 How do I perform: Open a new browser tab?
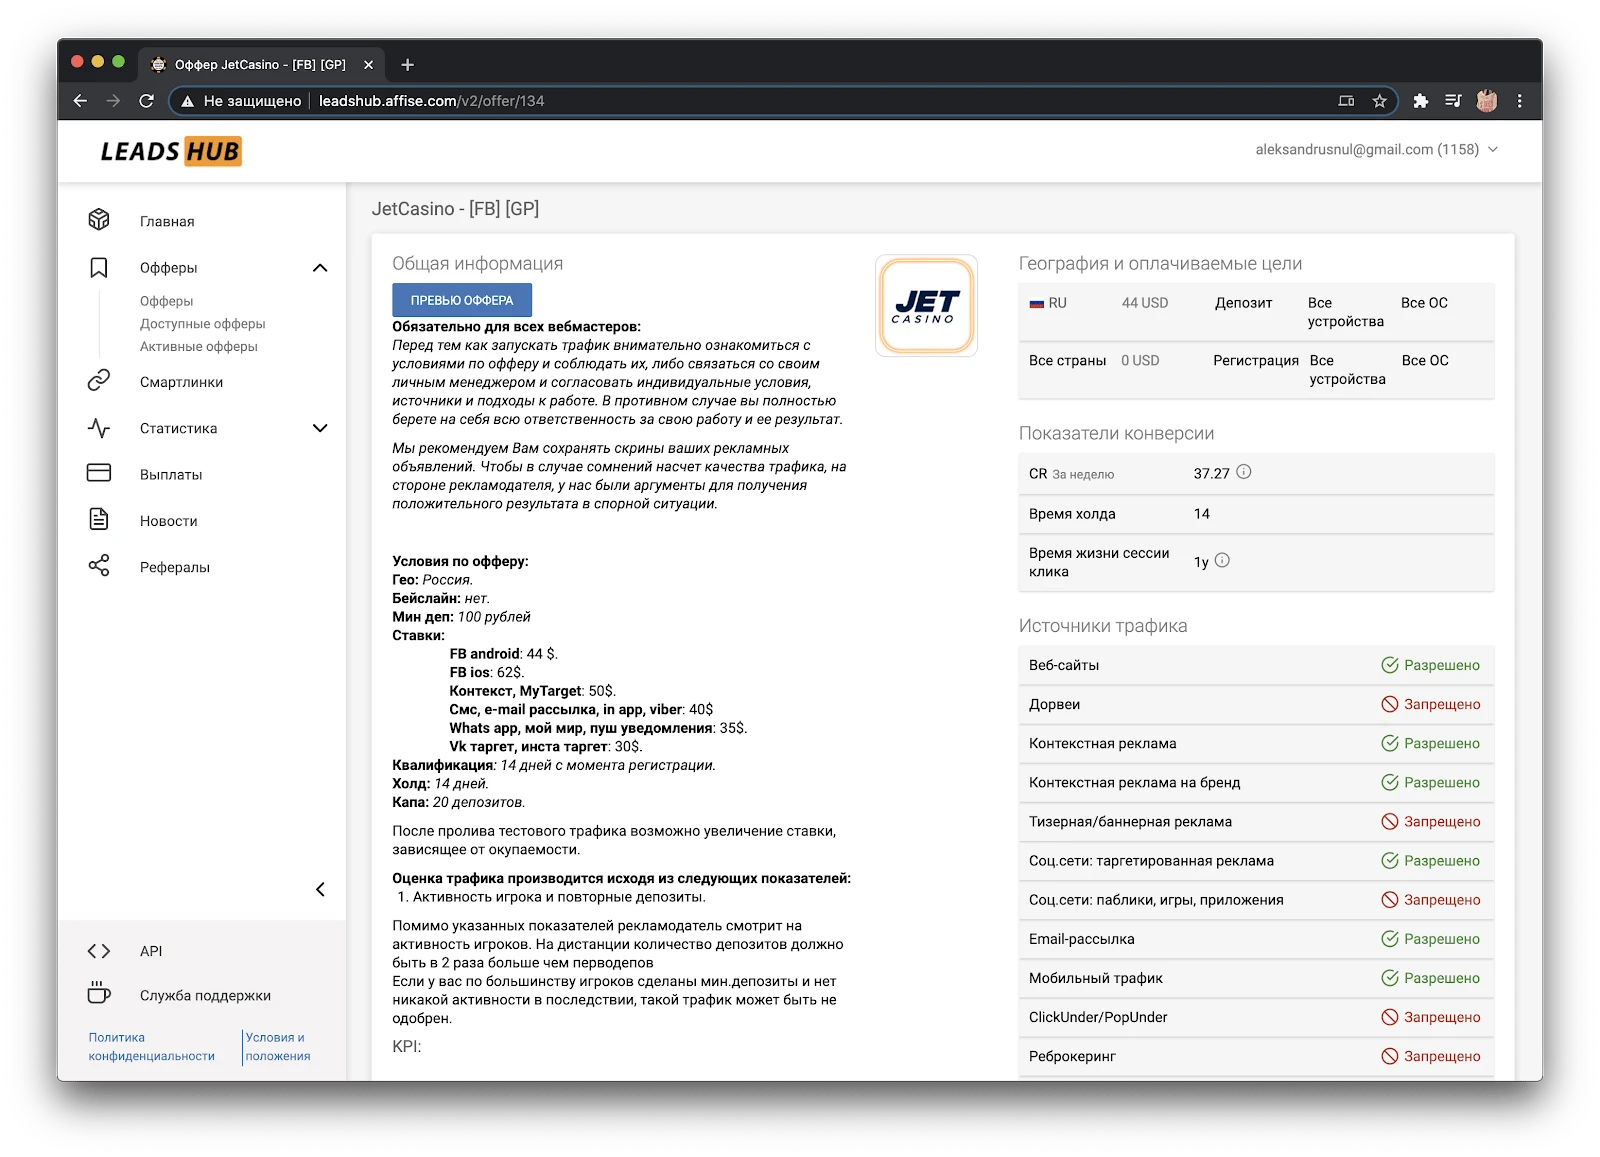tap(407, 65)
